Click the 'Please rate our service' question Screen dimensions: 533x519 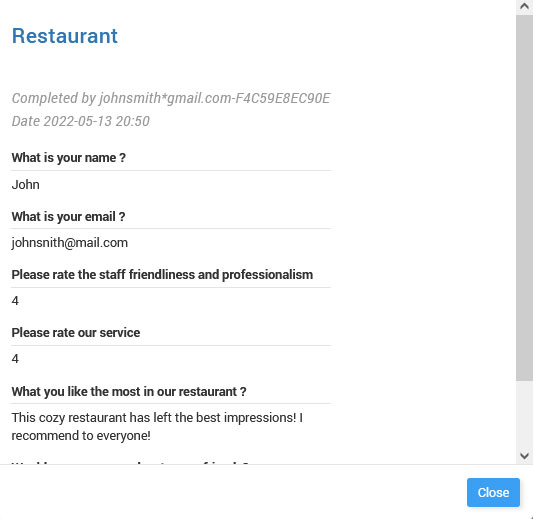(76, 333)
